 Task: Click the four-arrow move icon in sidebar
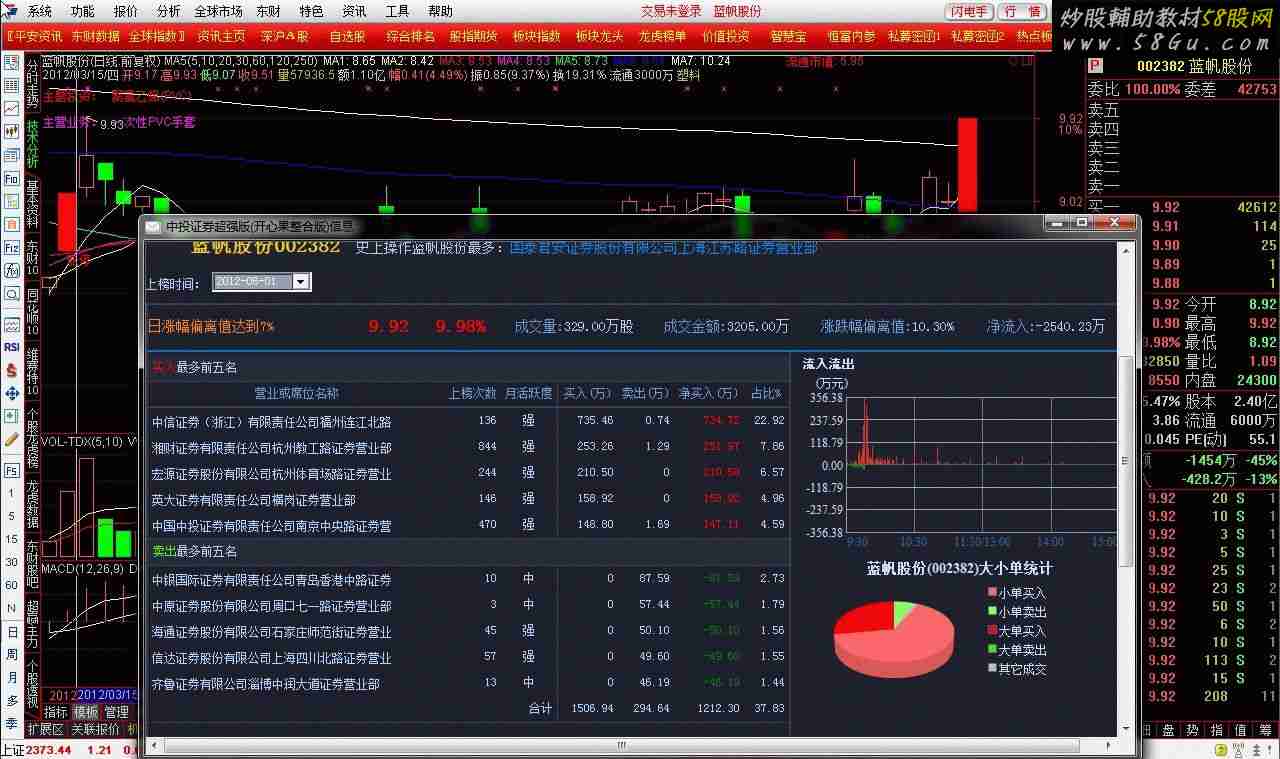pos(12,393)
